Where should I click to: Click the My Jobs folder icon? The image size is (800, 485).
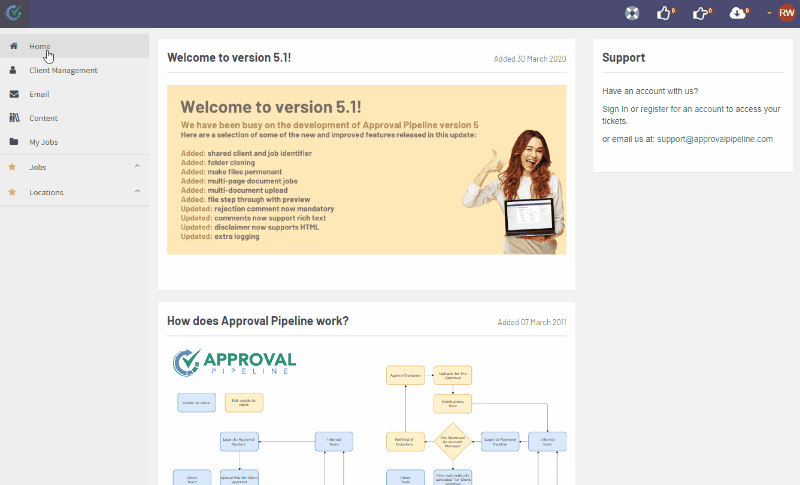tap(14, 142)
